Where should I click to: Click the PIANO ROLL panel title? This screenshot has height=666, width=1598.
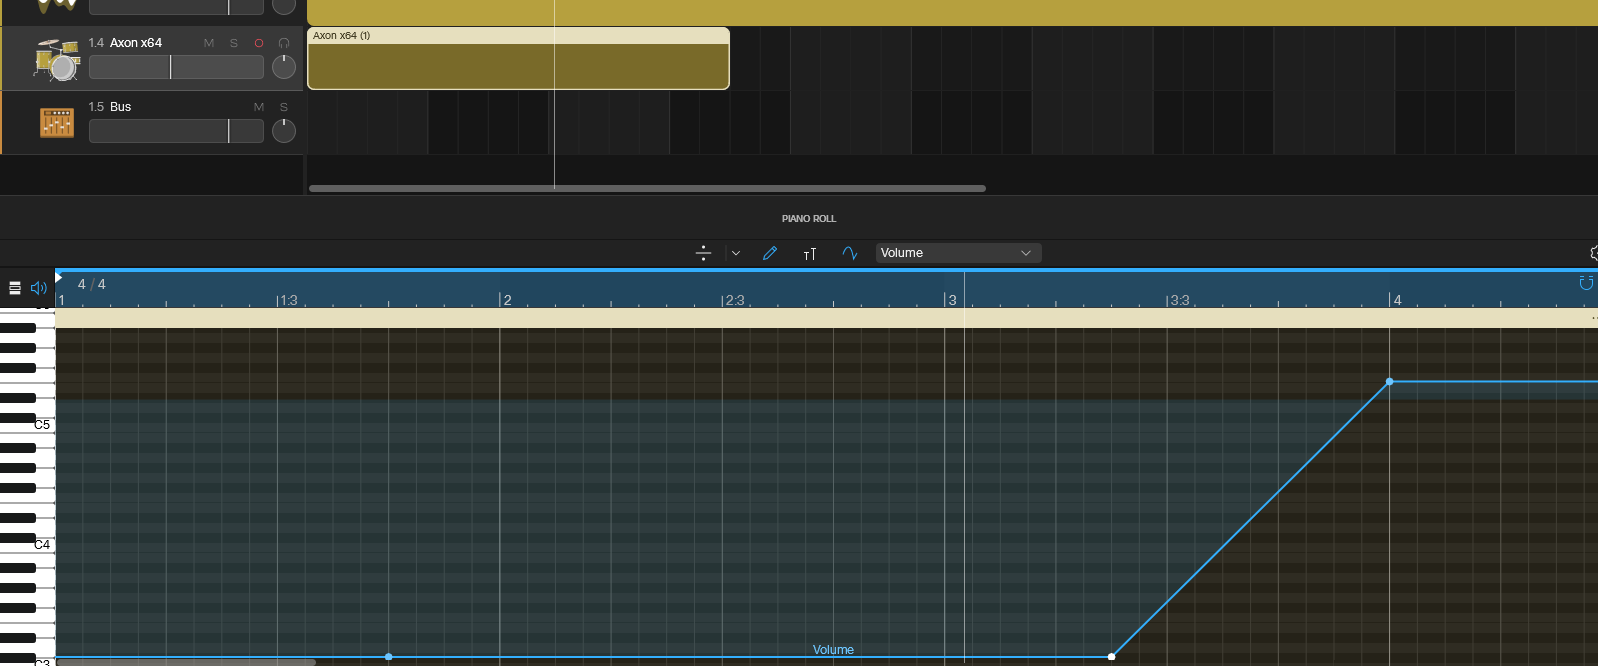pos(809,218)
